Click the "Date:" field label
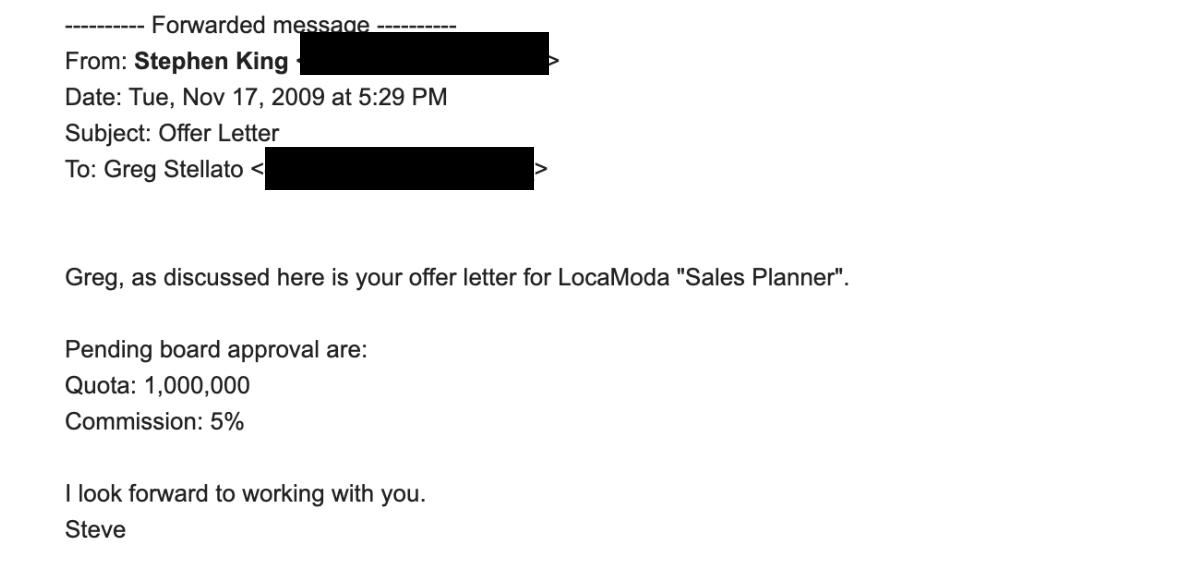The height and width of the screenshot is (570, 1196). [x=93, y=97]
